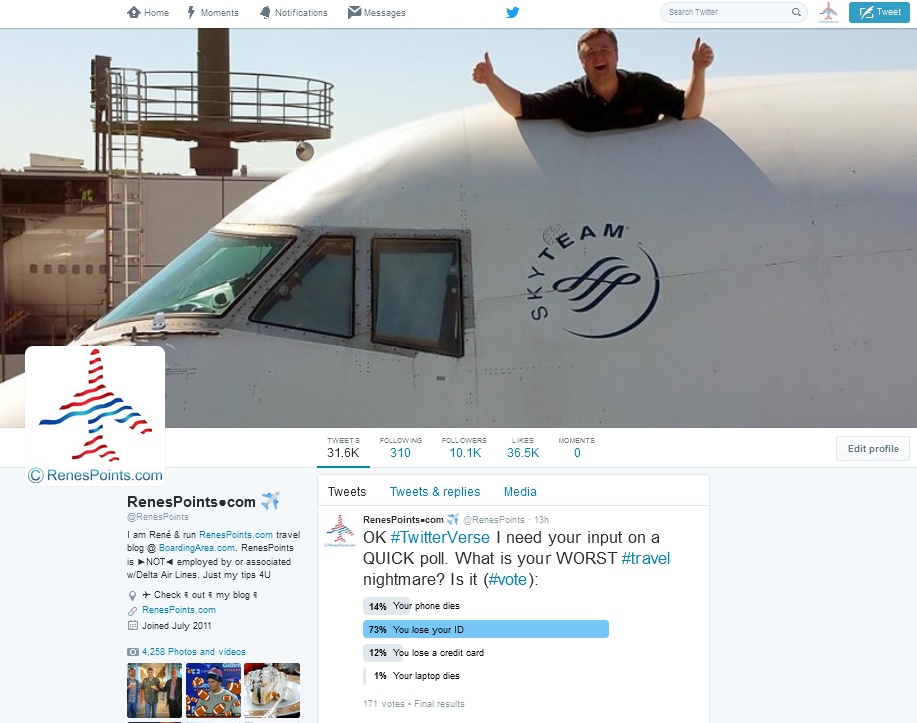Click the #TwitterVerse hashtag link

pyautogui.click(x=440, y=538)
